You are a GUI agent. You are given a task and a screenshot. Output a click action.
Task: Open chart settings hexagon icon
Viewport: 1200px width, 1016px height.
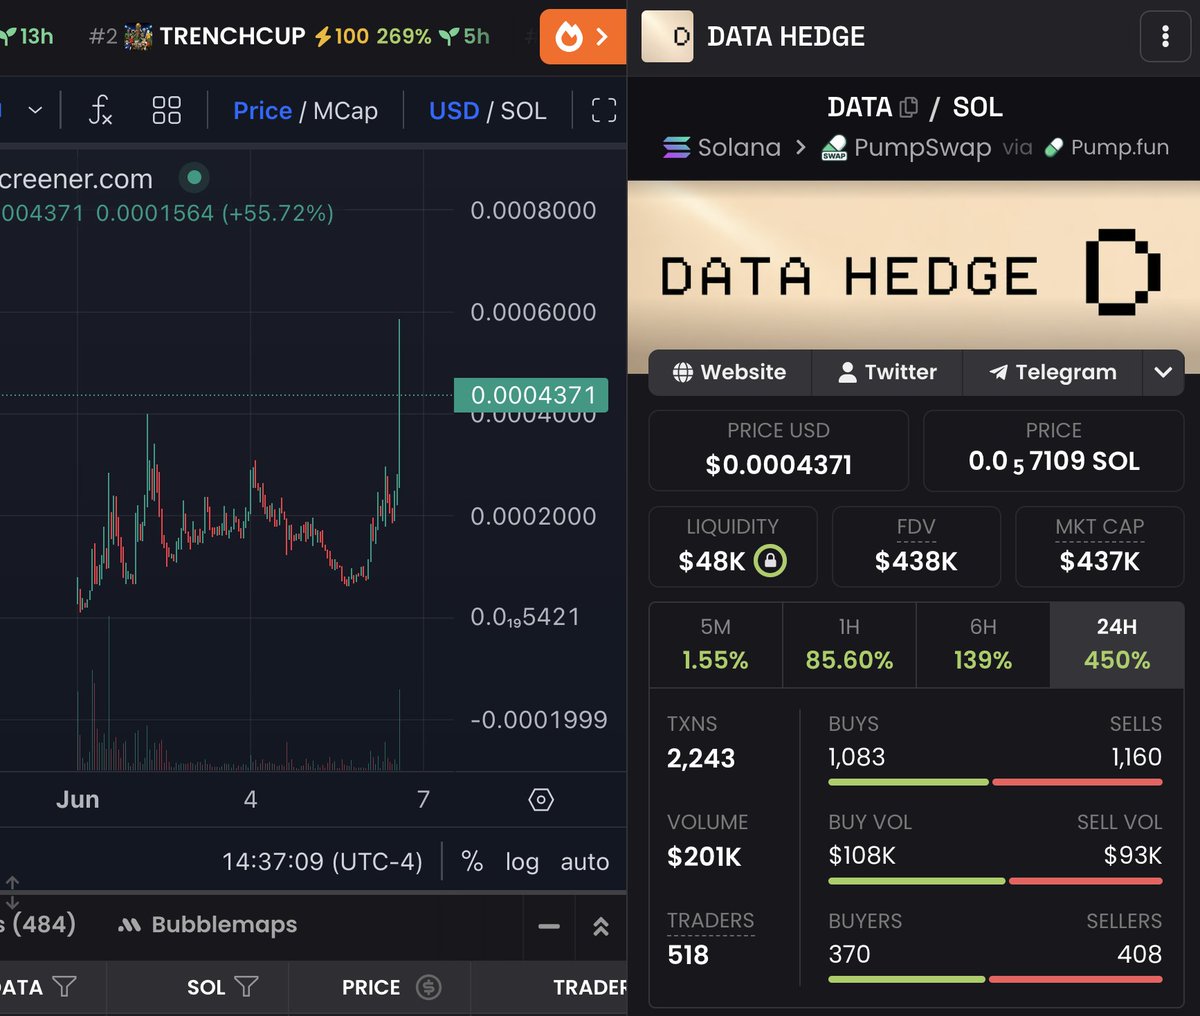[541, 799]
